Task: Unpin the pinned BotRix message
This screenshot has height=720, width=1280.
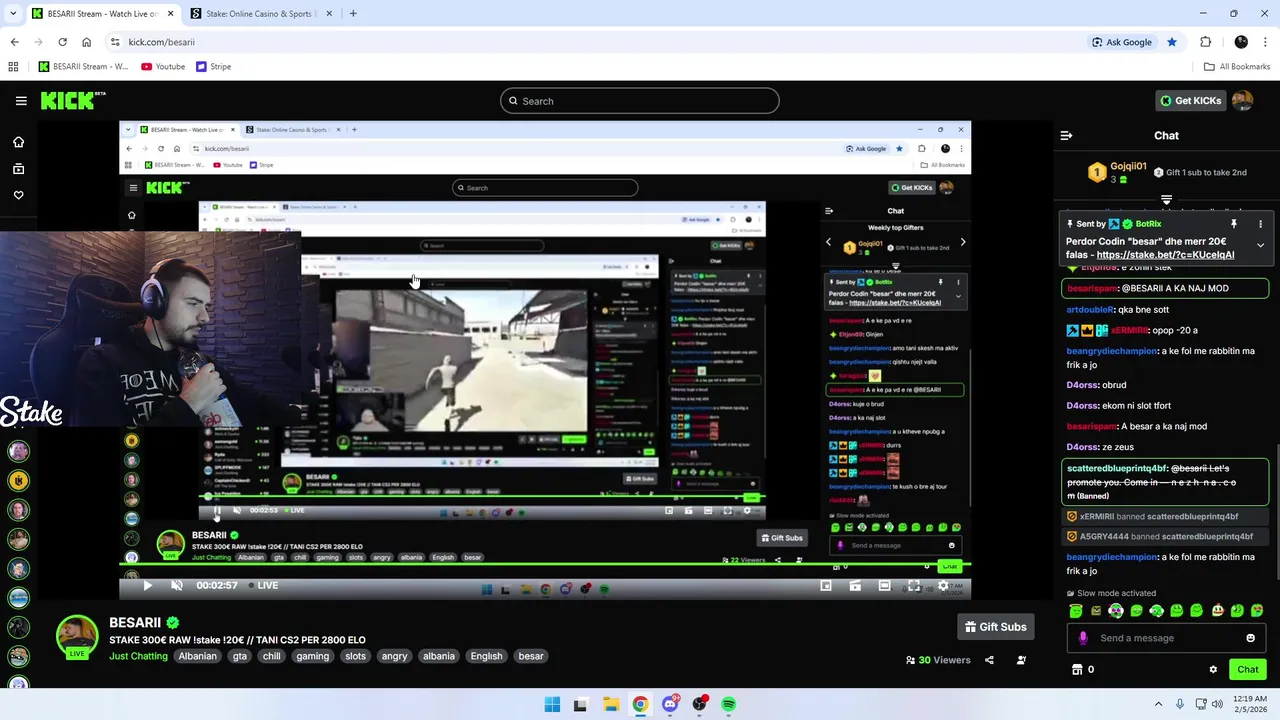Action: click(1234, 224)
